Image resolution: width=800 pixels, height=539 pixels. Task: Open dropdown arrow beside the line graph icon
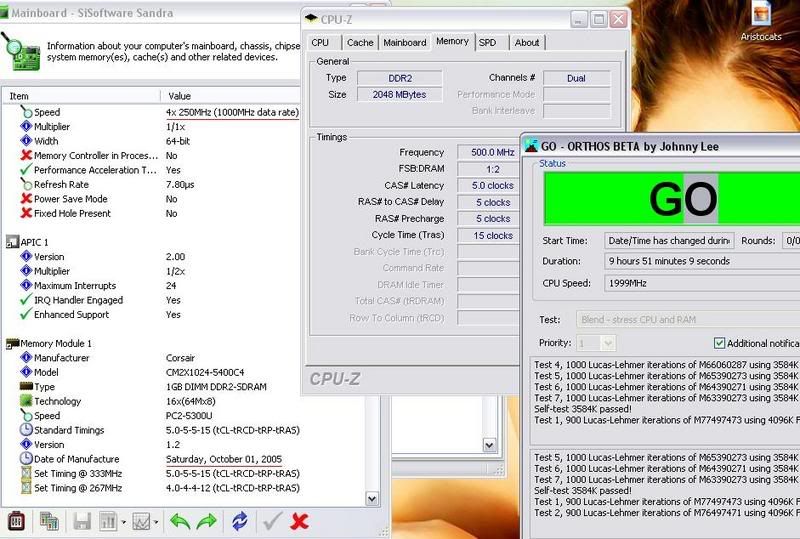point(156,522)
